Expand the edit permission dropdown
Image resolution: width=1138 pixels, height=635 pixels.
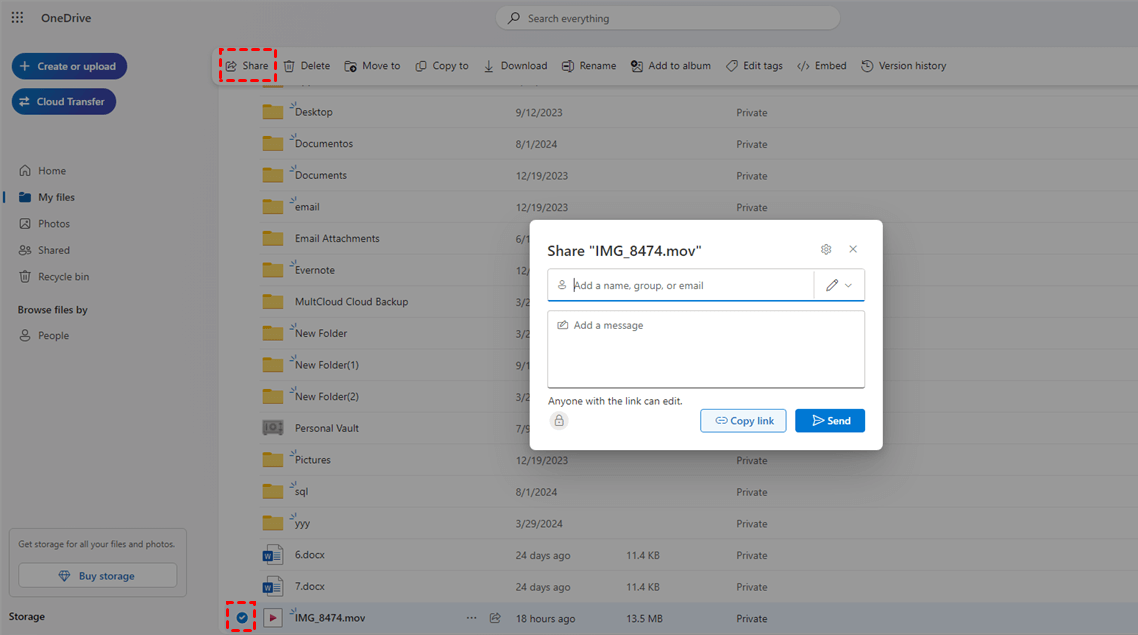(840, 285)
